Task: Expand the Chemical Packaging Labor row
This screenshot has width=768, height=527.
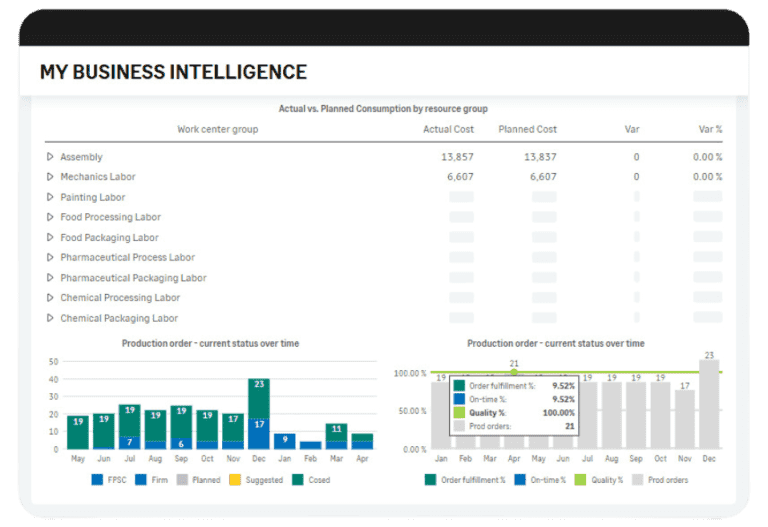Action: point(50,318)
